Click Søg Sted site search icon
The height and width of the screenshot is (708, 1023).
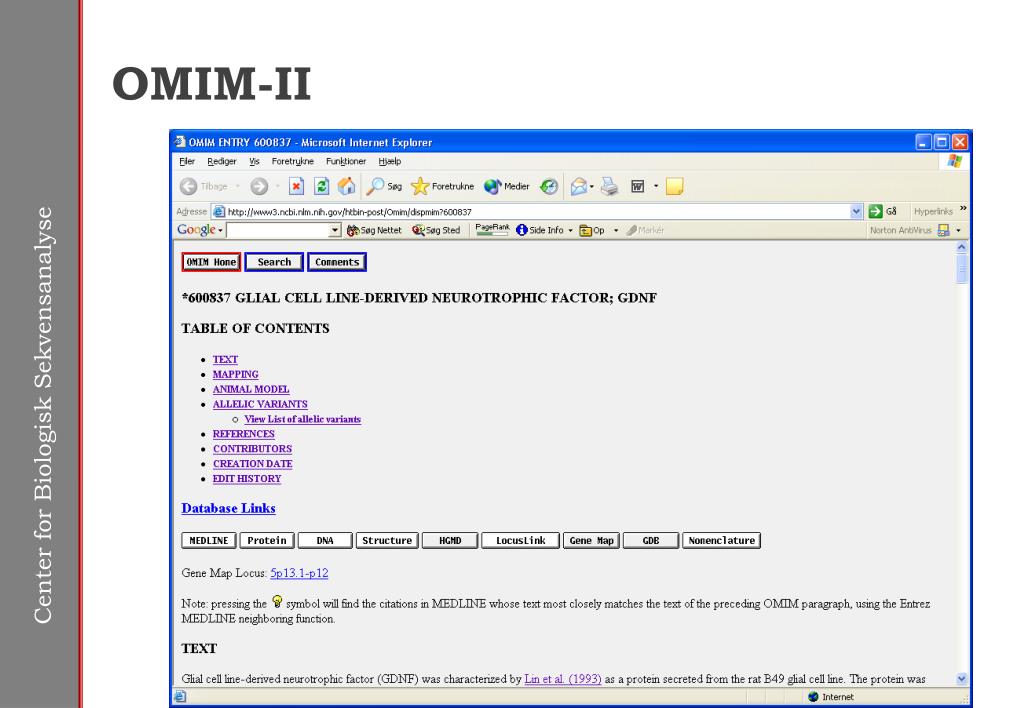[x=418, y=230]
